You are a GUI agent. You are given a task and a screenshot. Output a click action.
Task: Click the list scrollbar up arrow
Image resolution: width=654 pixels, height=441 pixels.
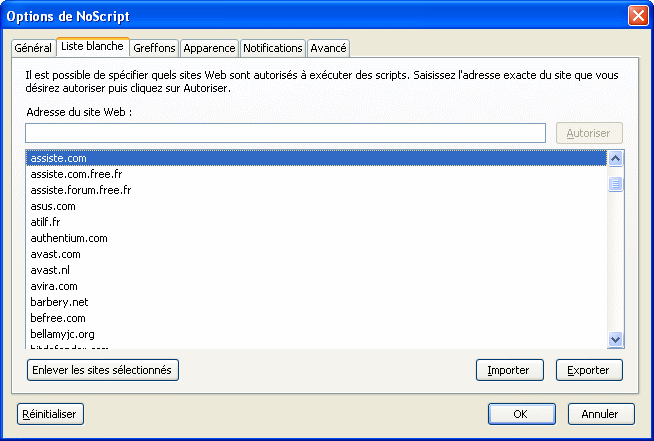coord(616,158)
